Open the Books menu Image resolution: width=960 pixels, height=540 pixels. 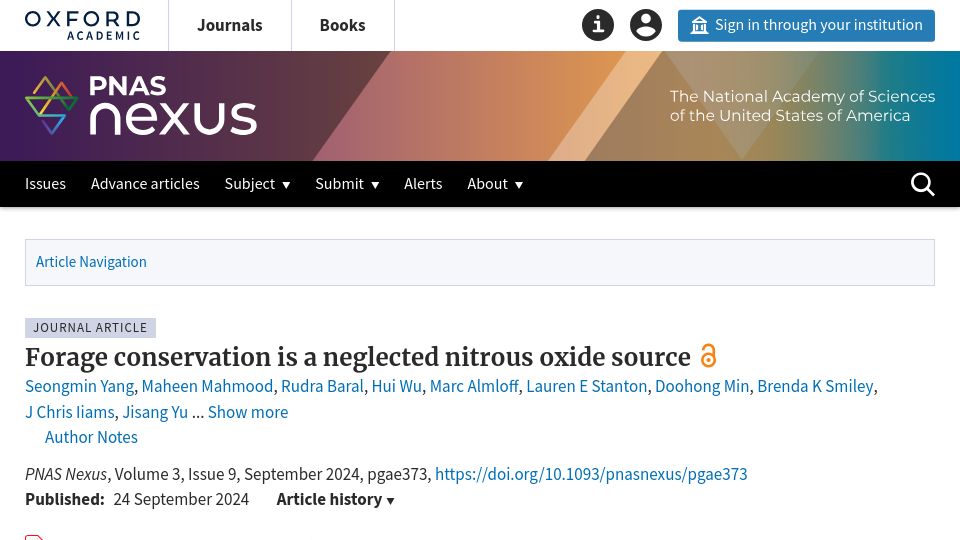coord(342,25)
